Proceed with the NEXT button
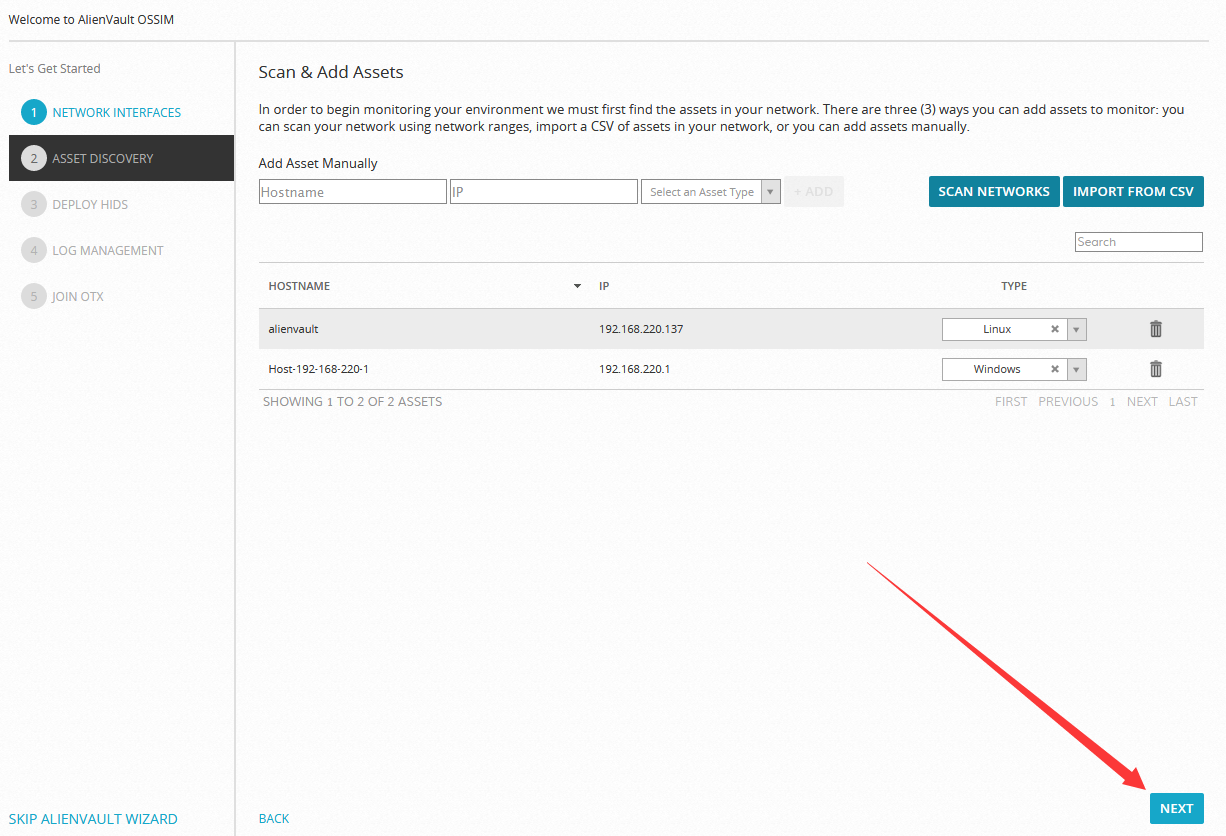 1177,809
